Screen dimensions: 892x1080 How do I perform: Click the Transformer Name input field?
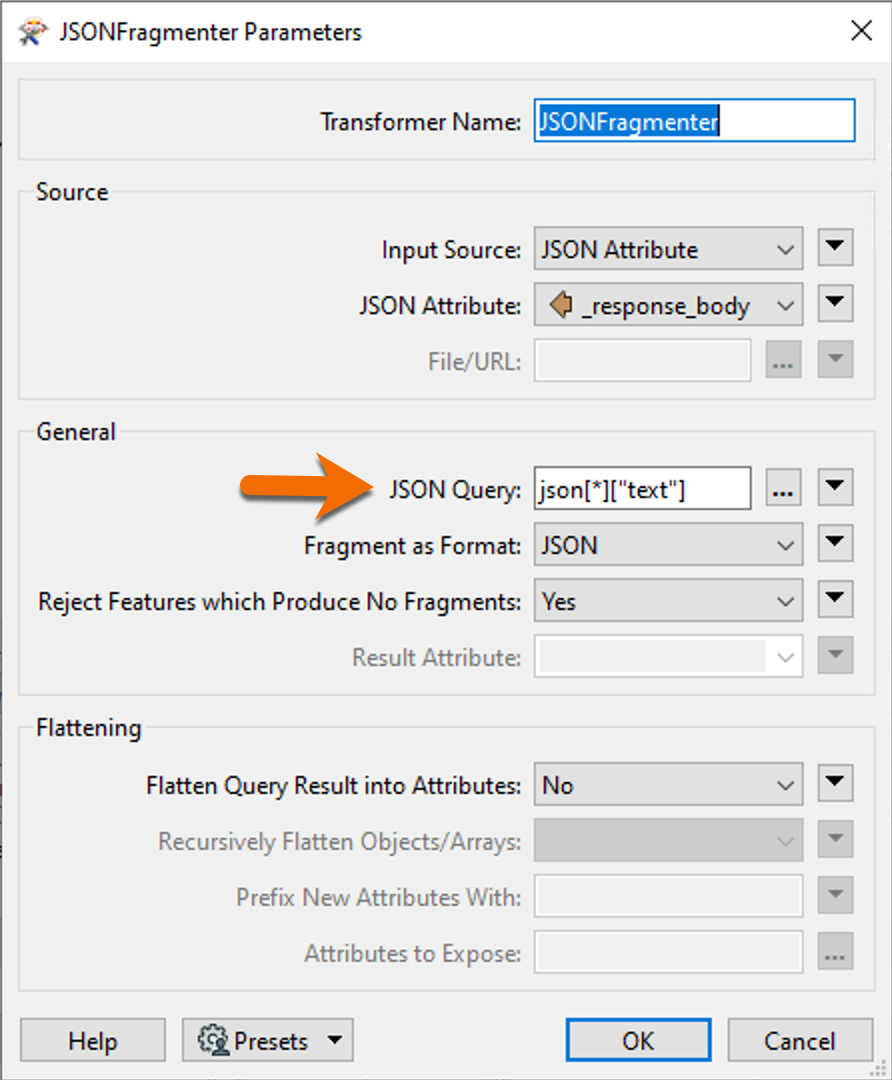click(x=694, y=121)
